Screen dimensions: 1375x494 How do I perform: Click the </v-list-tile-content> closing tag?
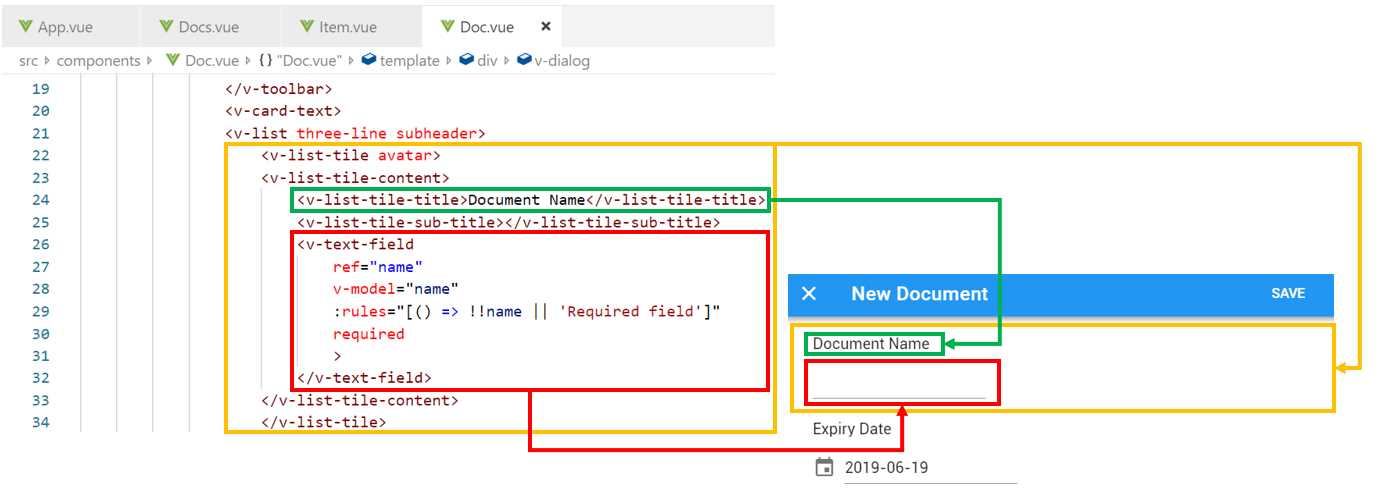pos(360,400)
